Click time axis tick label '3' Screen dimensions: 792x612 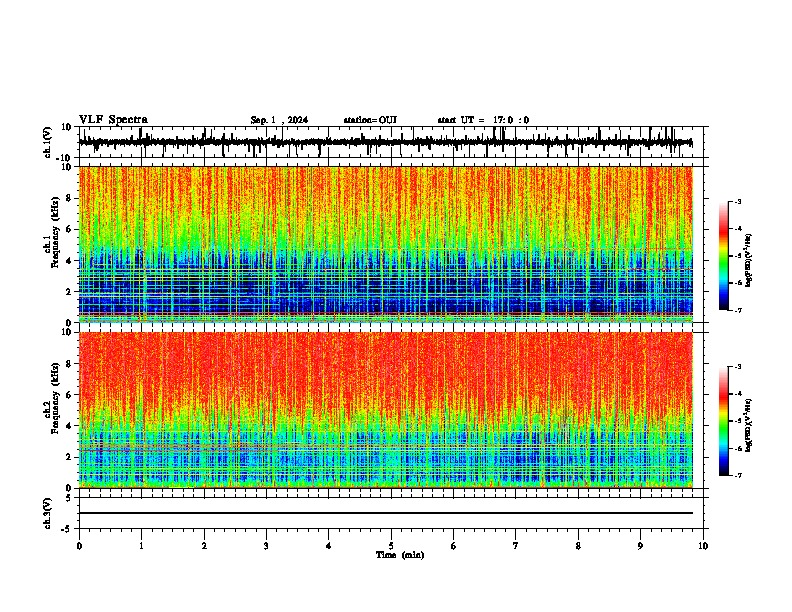coord(266,546)
